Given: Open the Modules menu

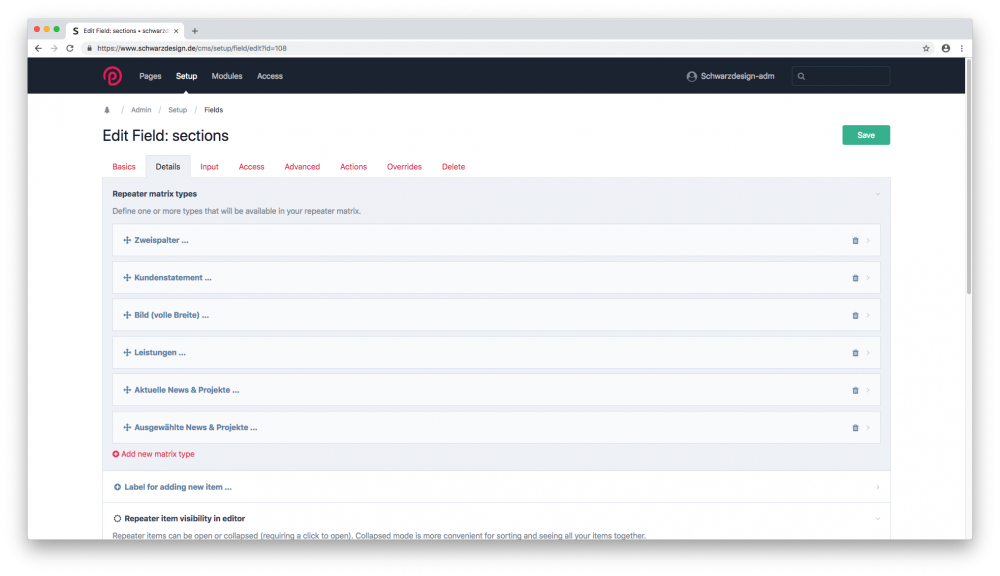Looking at the screenshot, I should (x=226, y=76).
